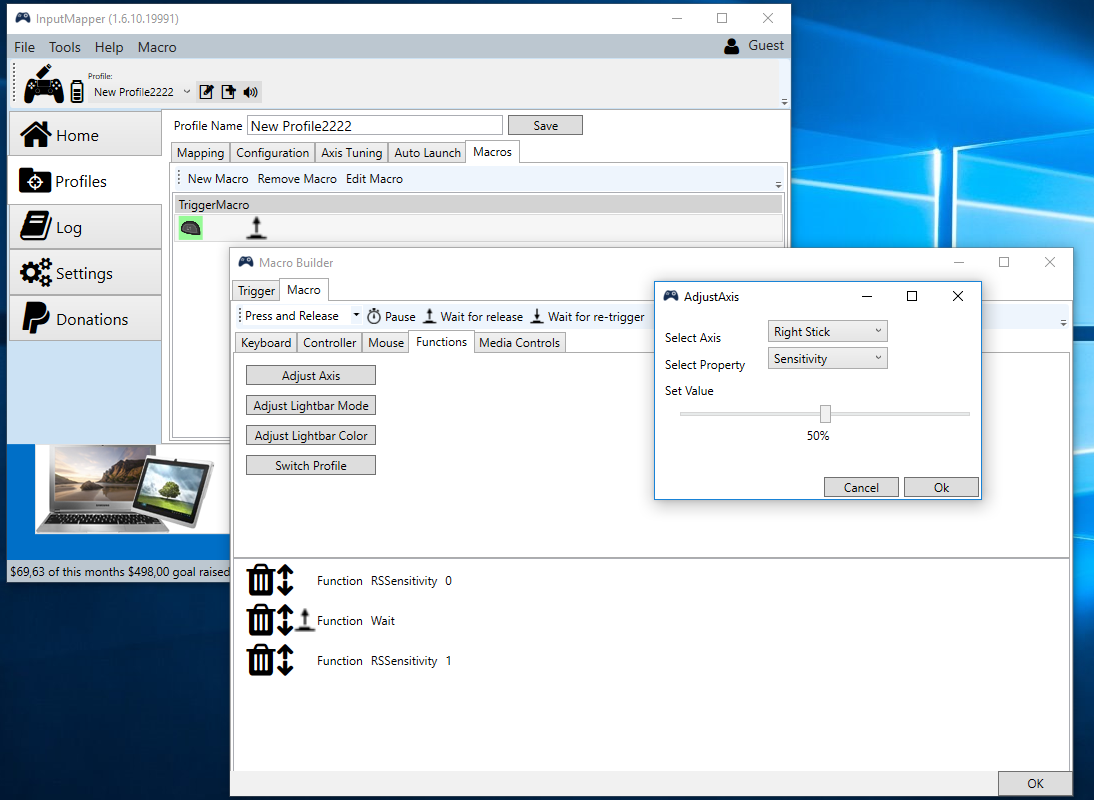This screenshot has width=1094, height=800.
Task: Click the Wait for re-trigger arrow icon
Action: point(537,317)
